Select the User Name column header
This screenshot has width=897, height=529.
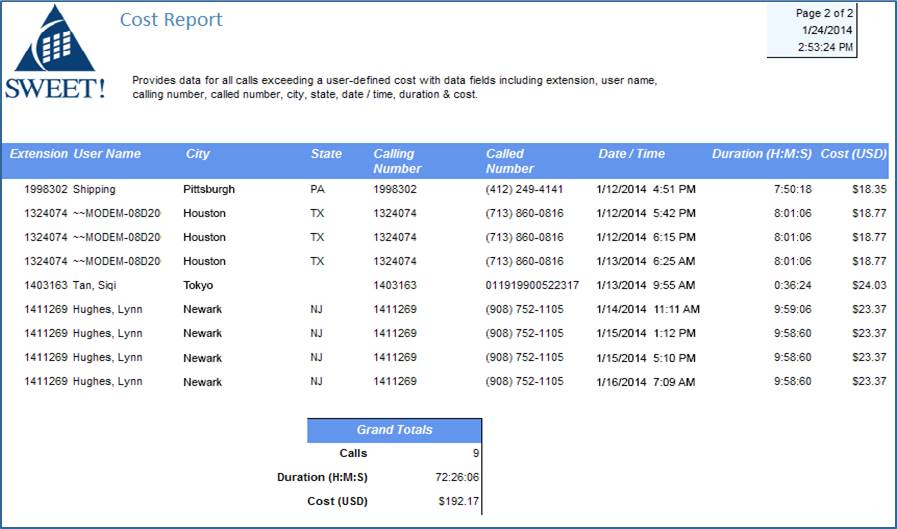[107, 154]
